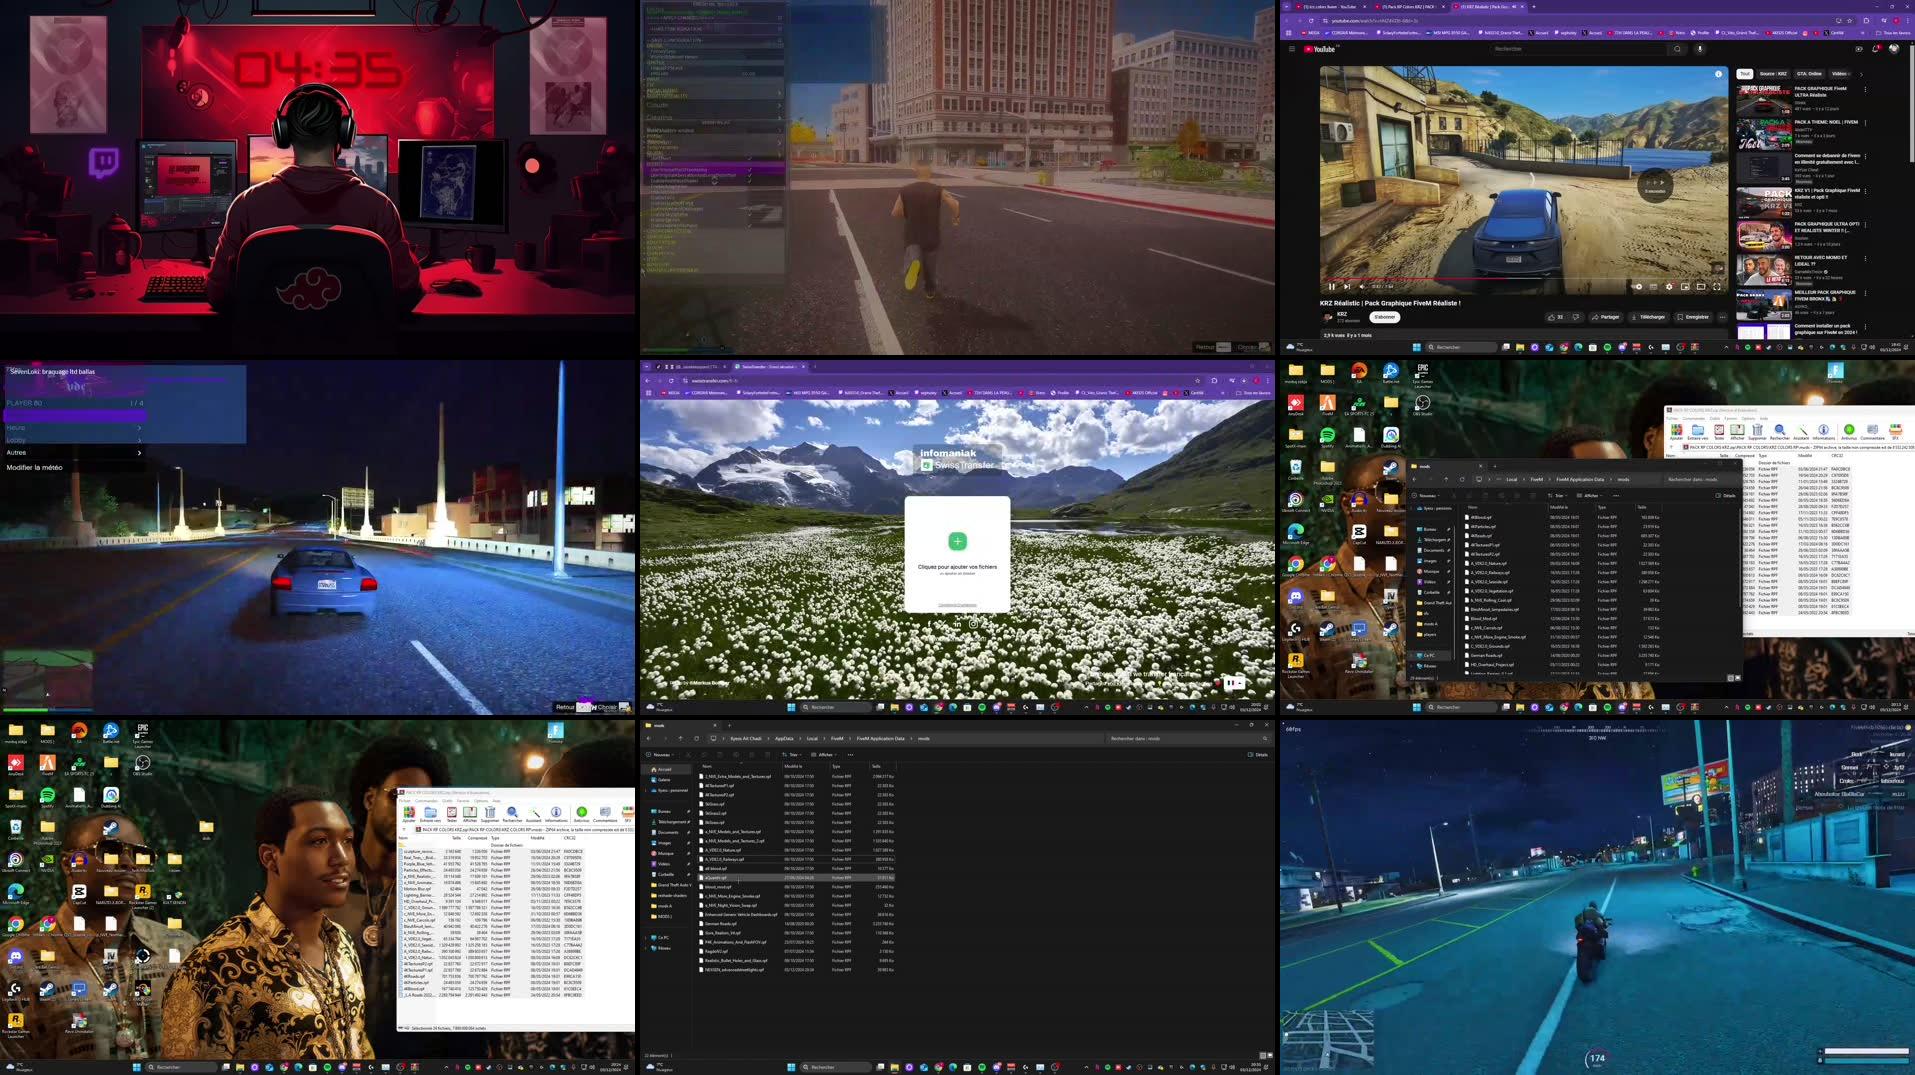
Task: Open YouTube player settings gear
Action: click(x=1669, y=286)
